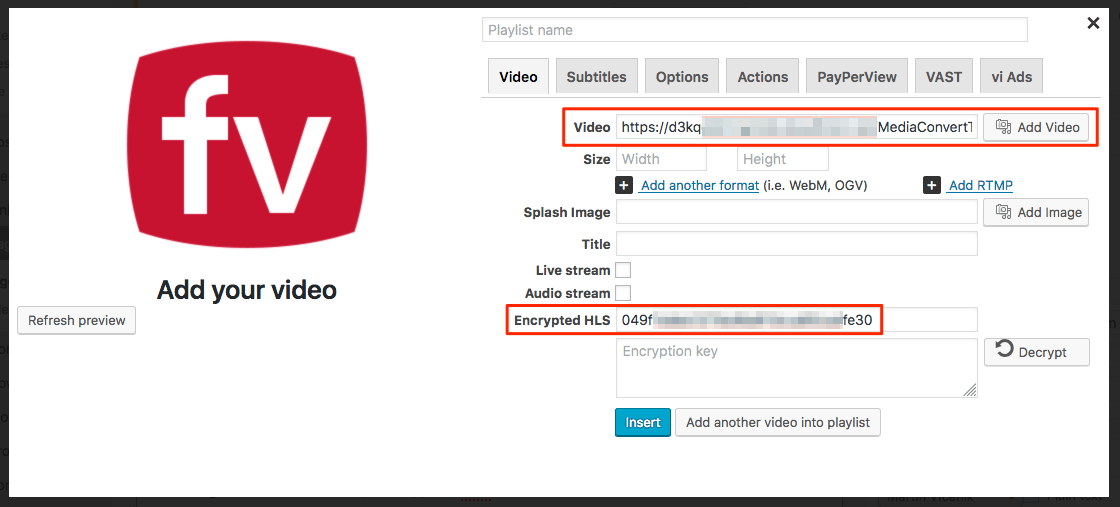
Task: Follow the Add RTMP link
Action: [981, 186]
